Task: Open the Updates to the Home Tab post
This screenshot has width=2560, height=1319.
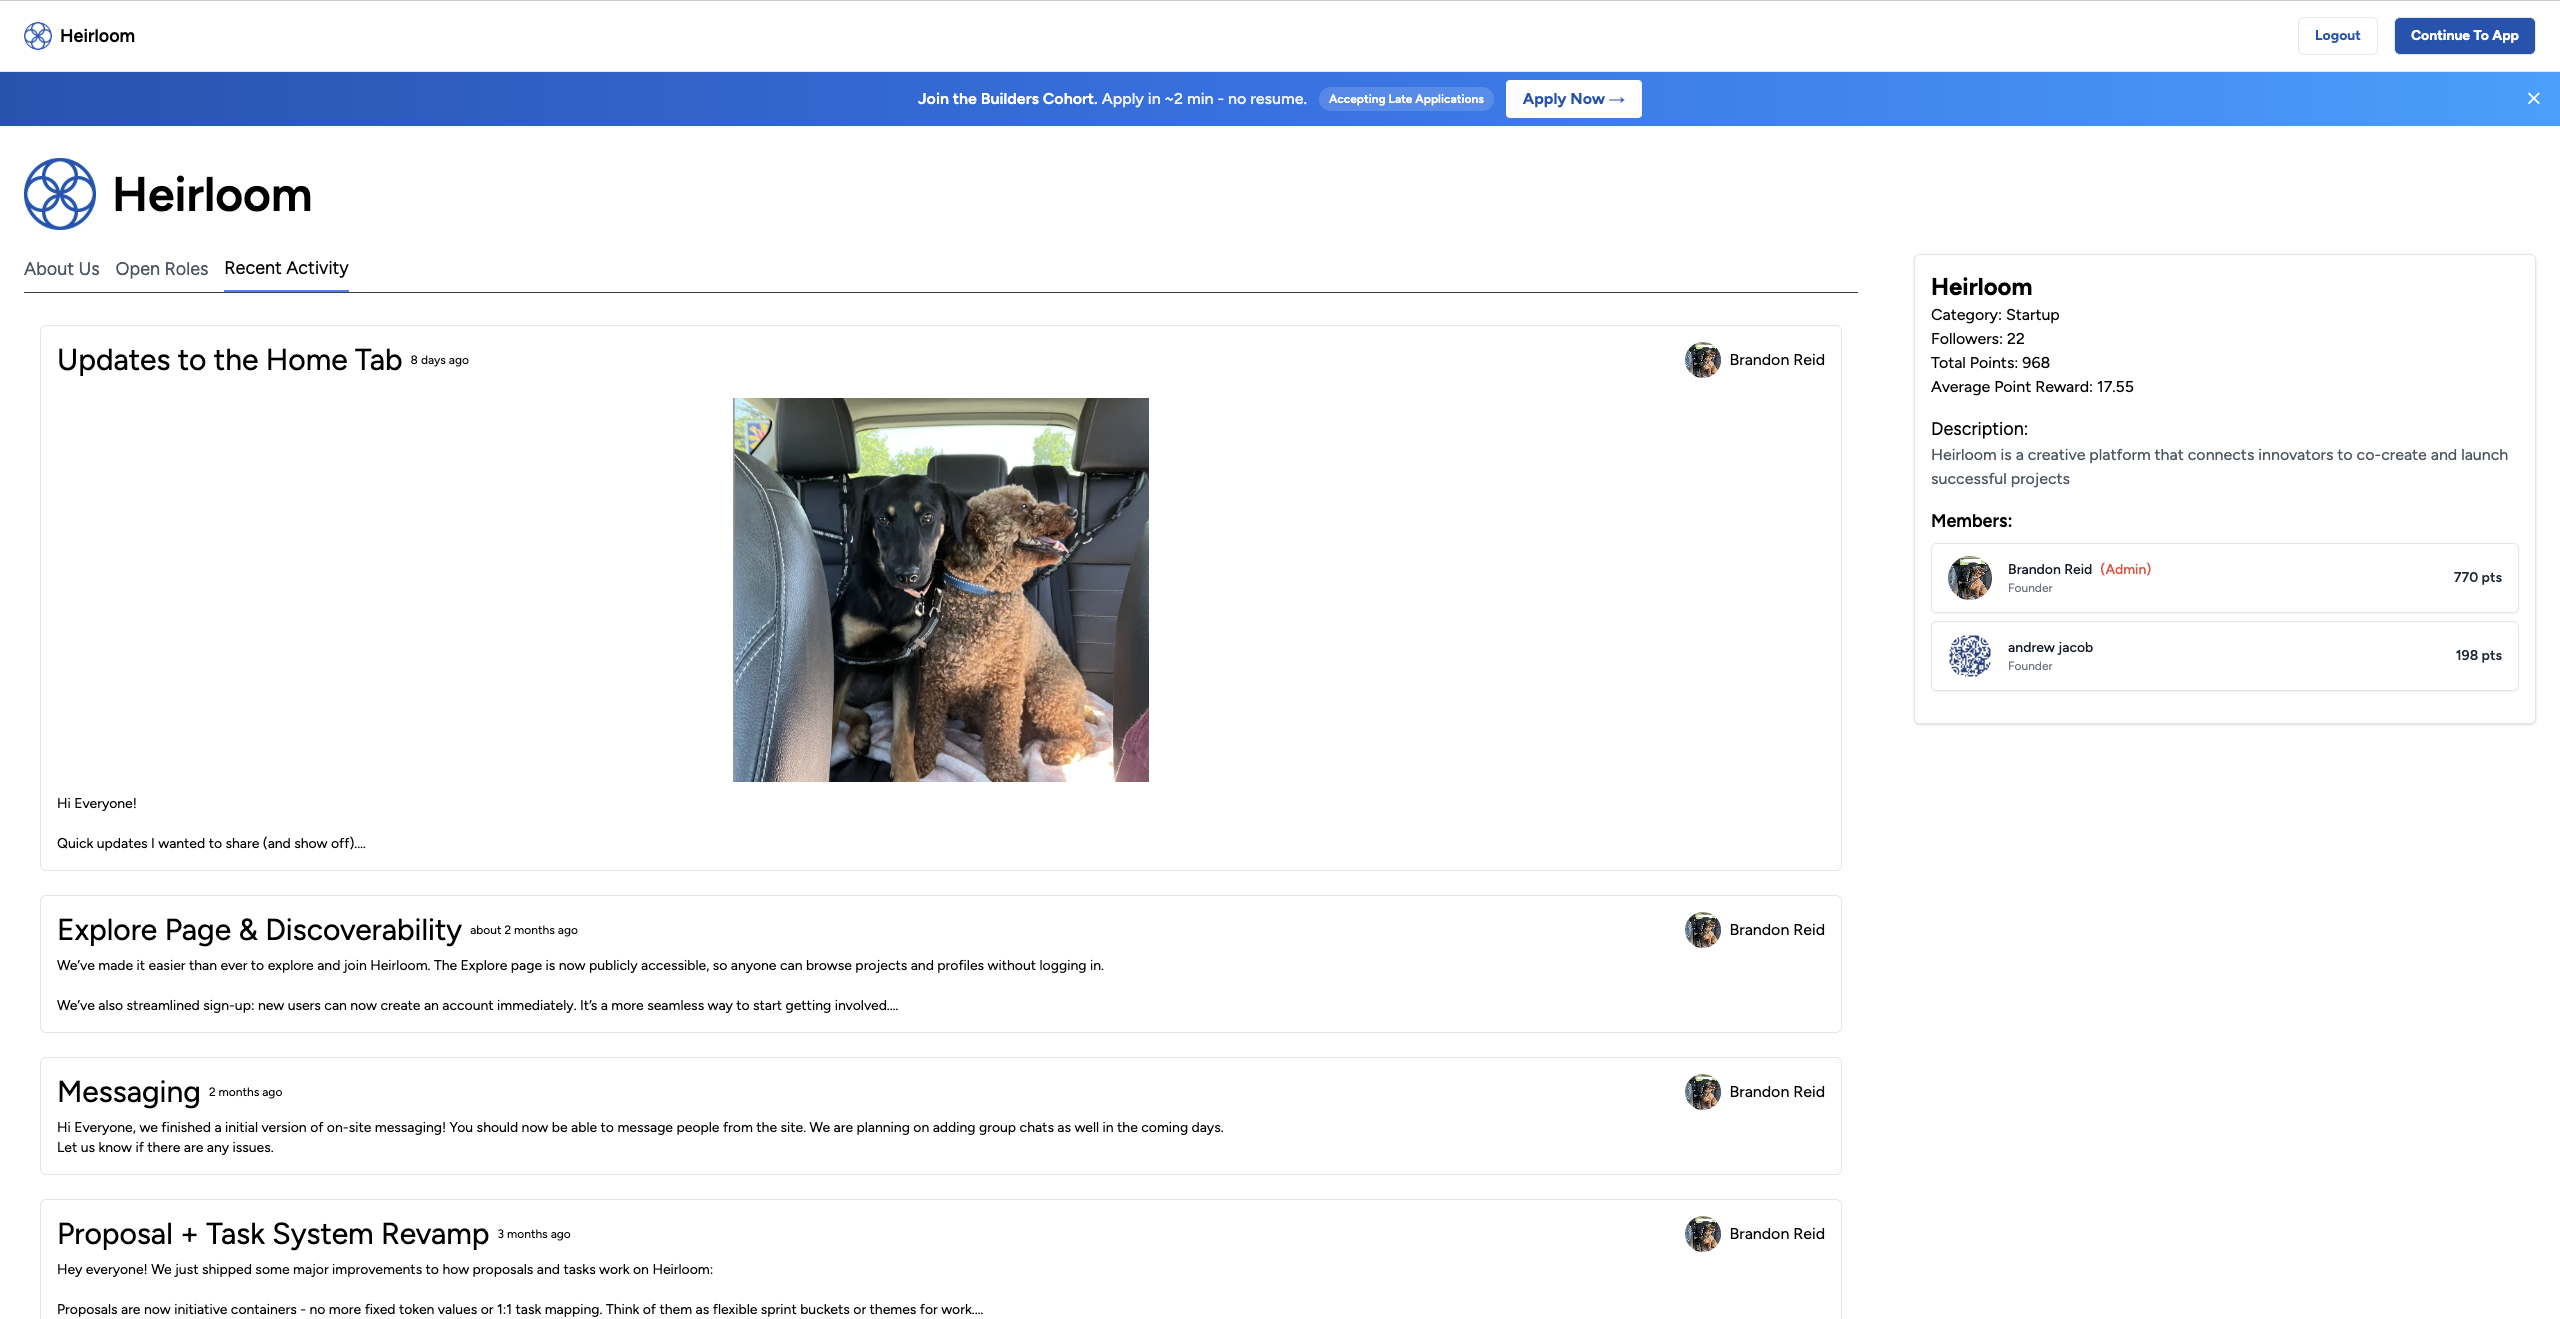Action: [x=229, y=360]
